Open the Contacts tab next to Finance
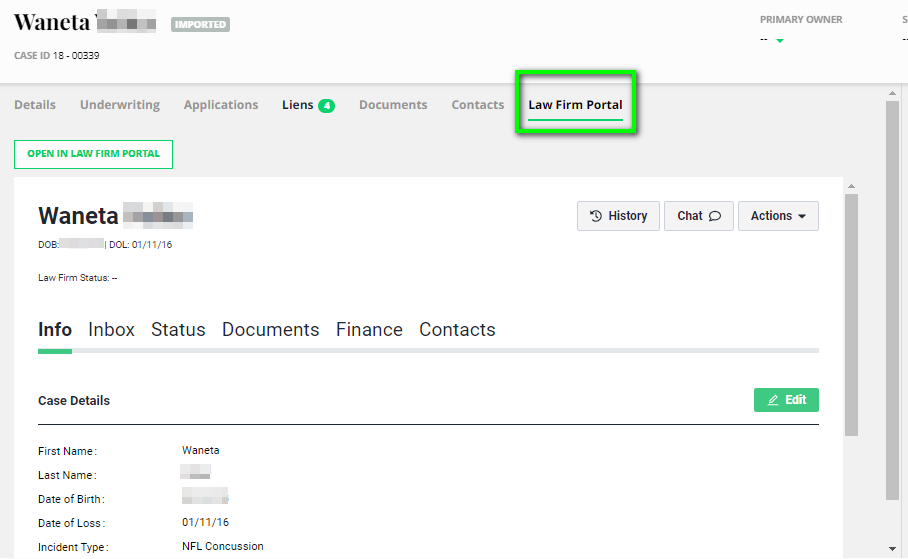The image size is (908, 559). click(457, 330)
